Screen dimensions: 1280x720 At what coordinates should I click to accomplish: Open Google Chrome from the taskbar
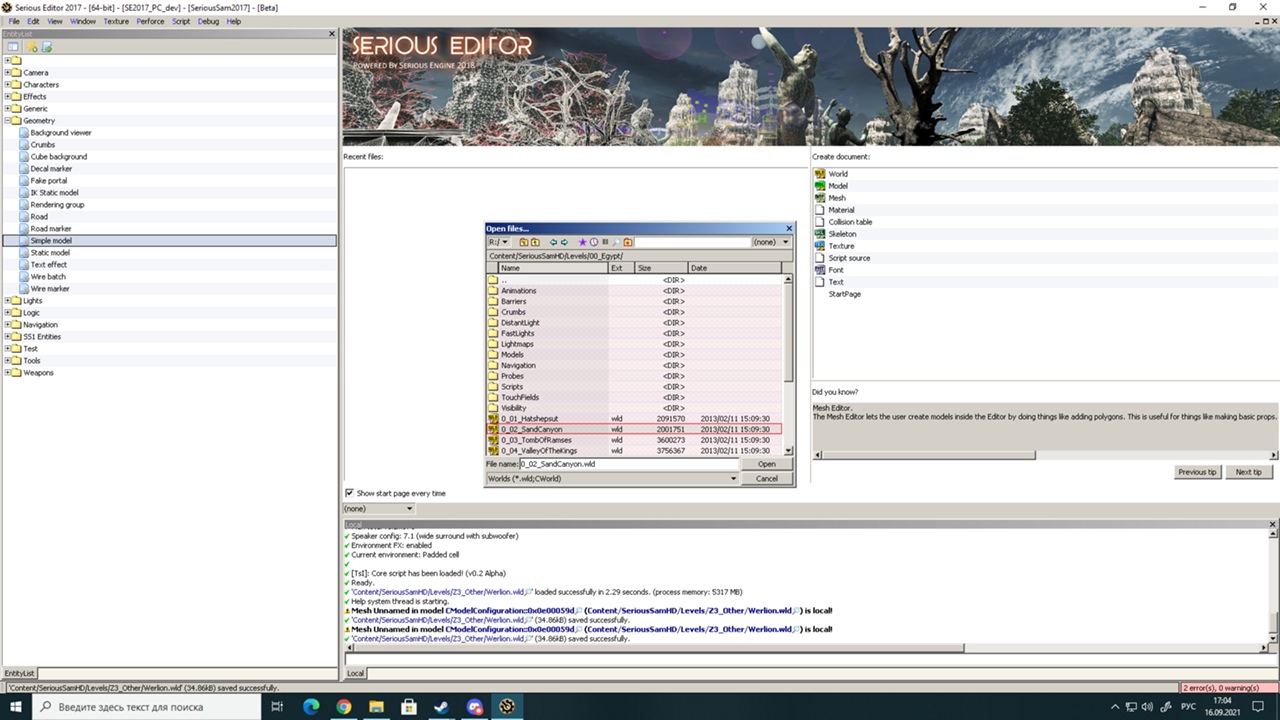(343, 706)
